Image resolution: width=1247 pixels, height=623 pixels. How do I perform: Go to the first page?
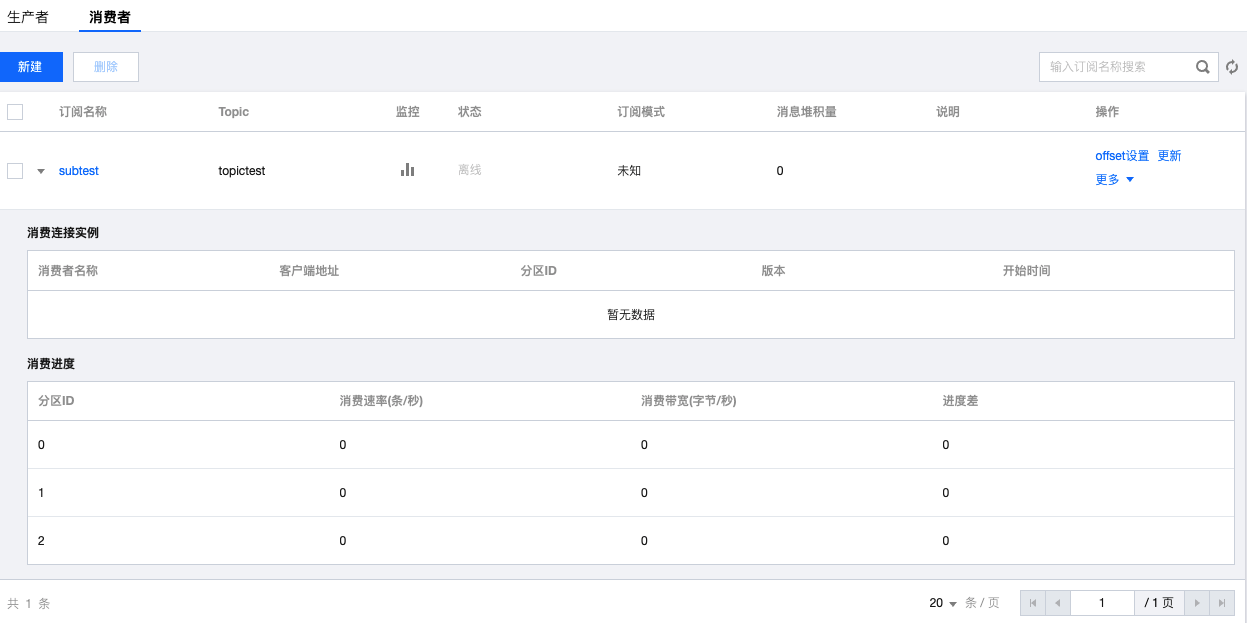coord(1032,603)
